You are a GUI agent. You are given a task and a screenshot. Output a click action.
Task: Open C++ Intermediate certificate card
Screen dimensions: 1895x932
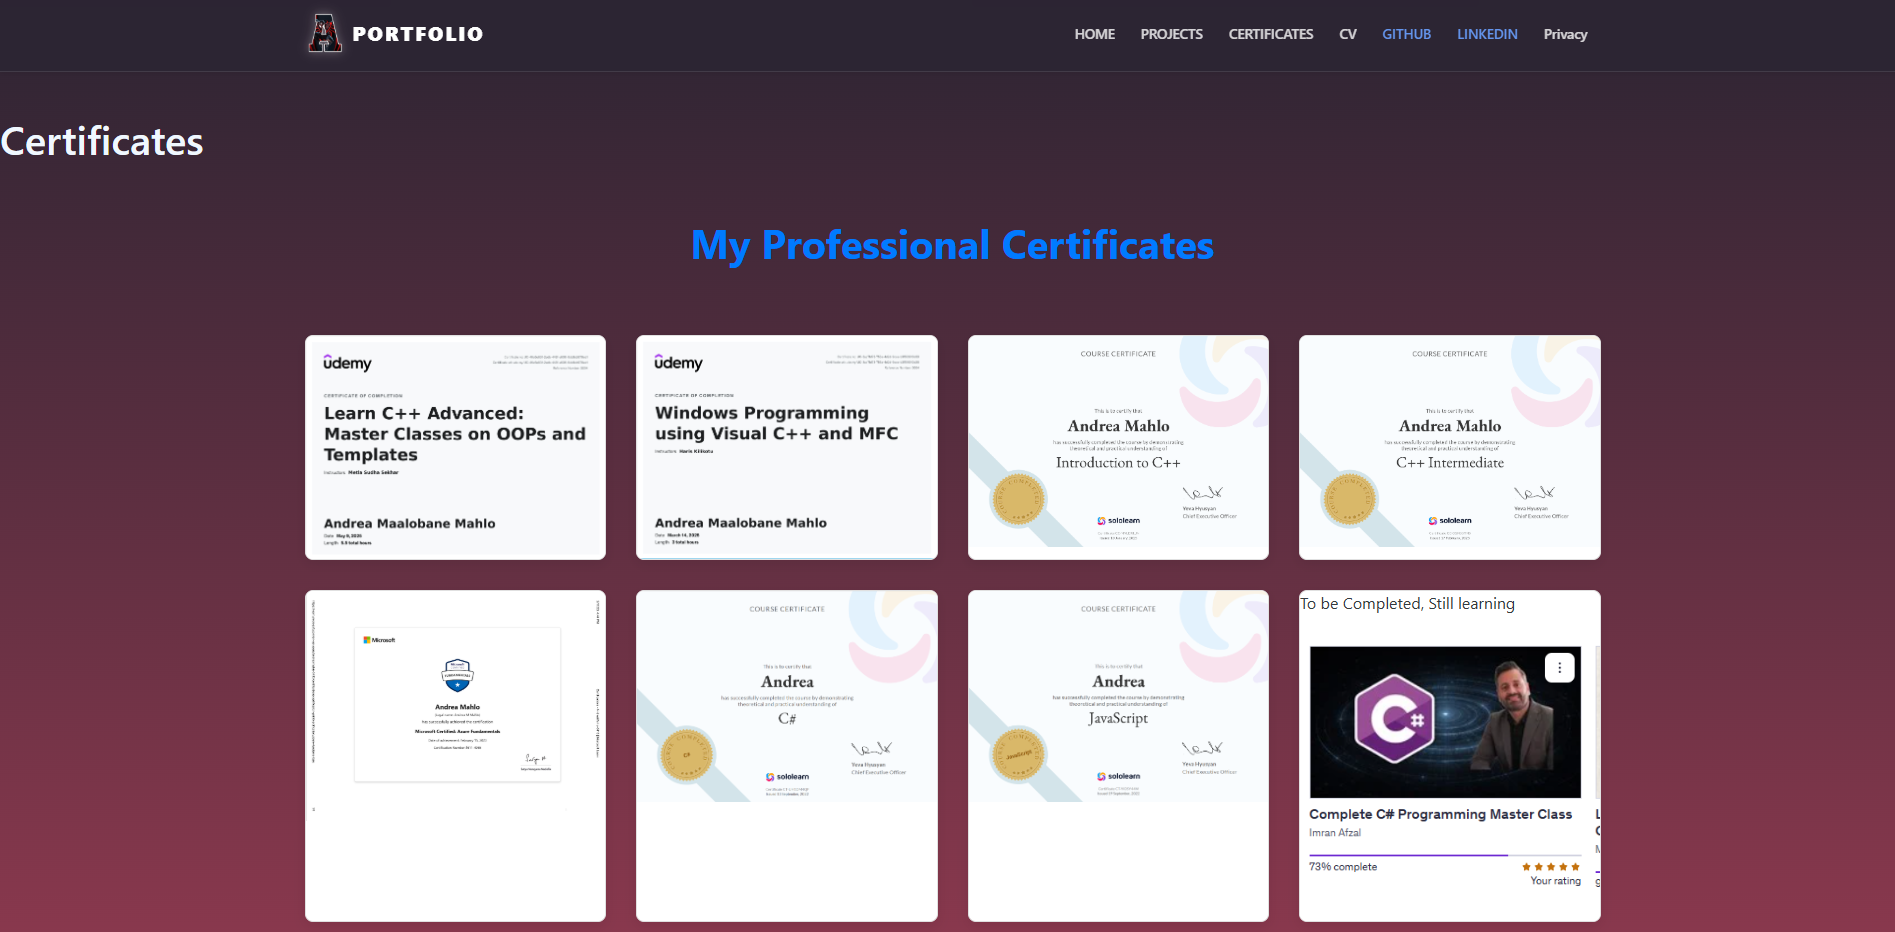pos(1449,447)
